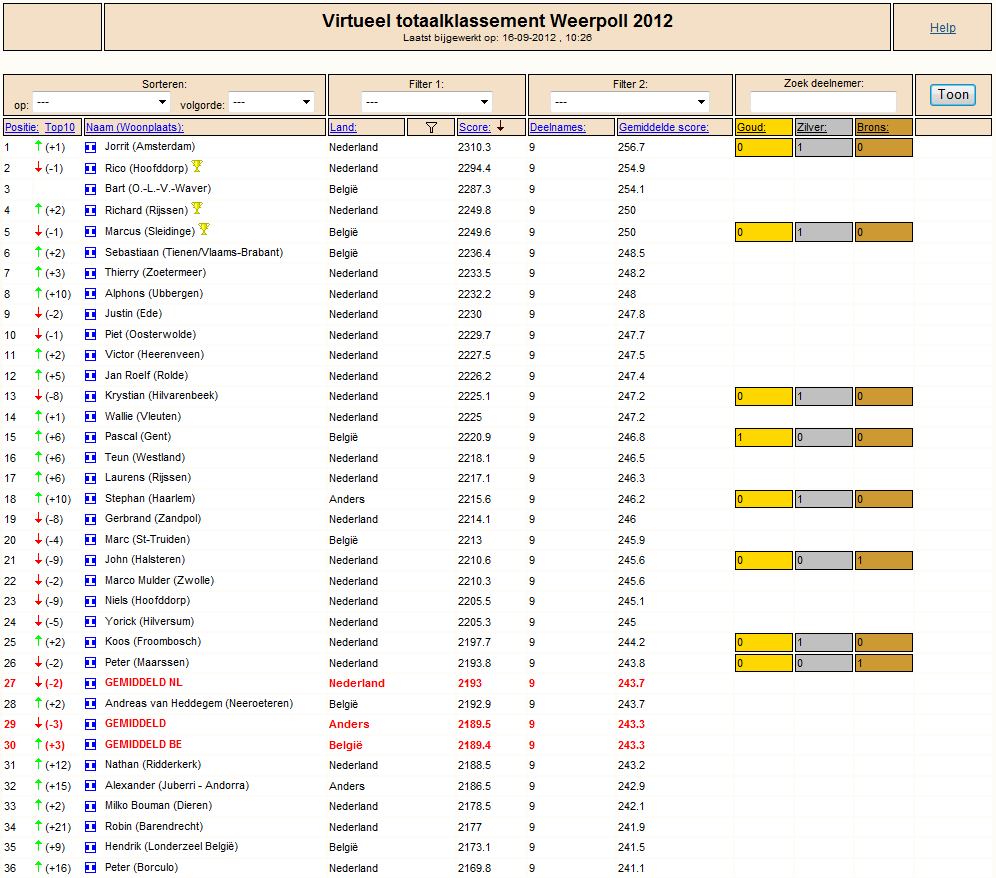Image resolution: width=996 pixels, height=878 pixels.
Task: Open detail icon for Marcus (Sleidinge)
Action: [90, 232]
